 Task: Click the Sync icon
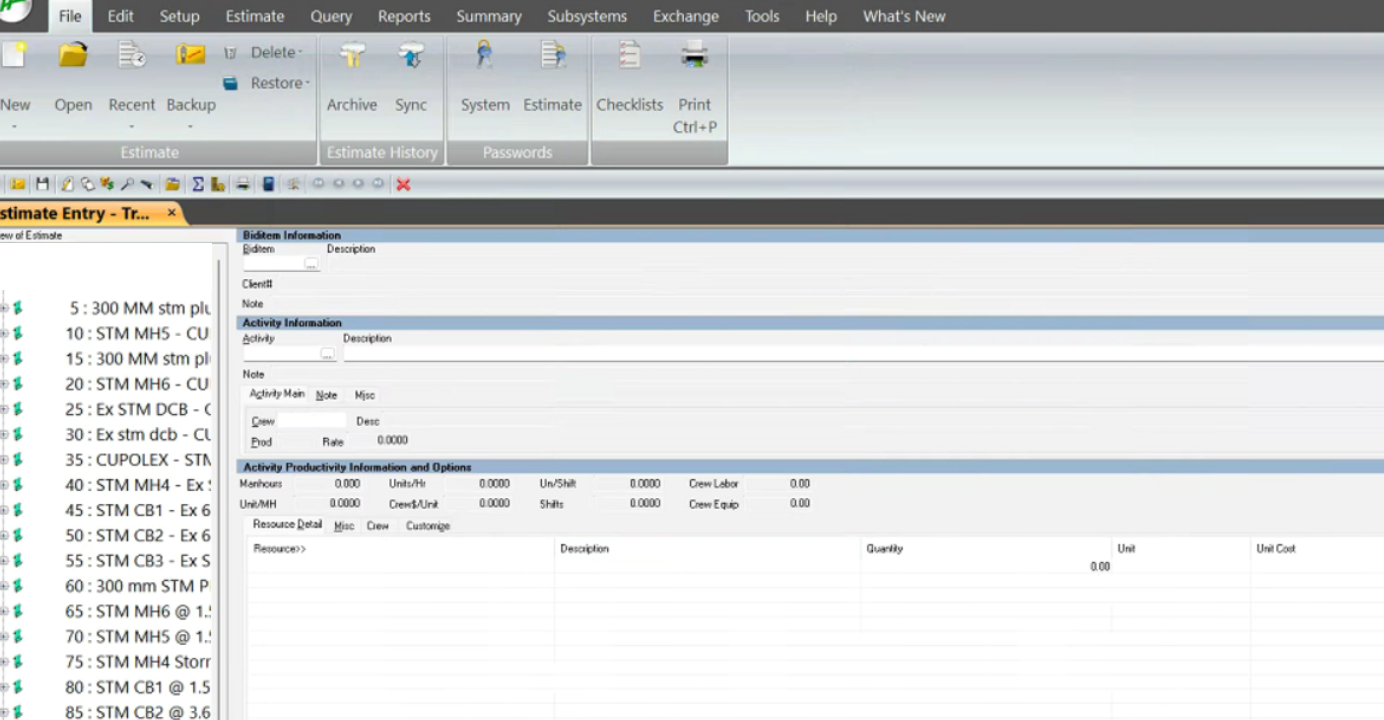[410, 55]
